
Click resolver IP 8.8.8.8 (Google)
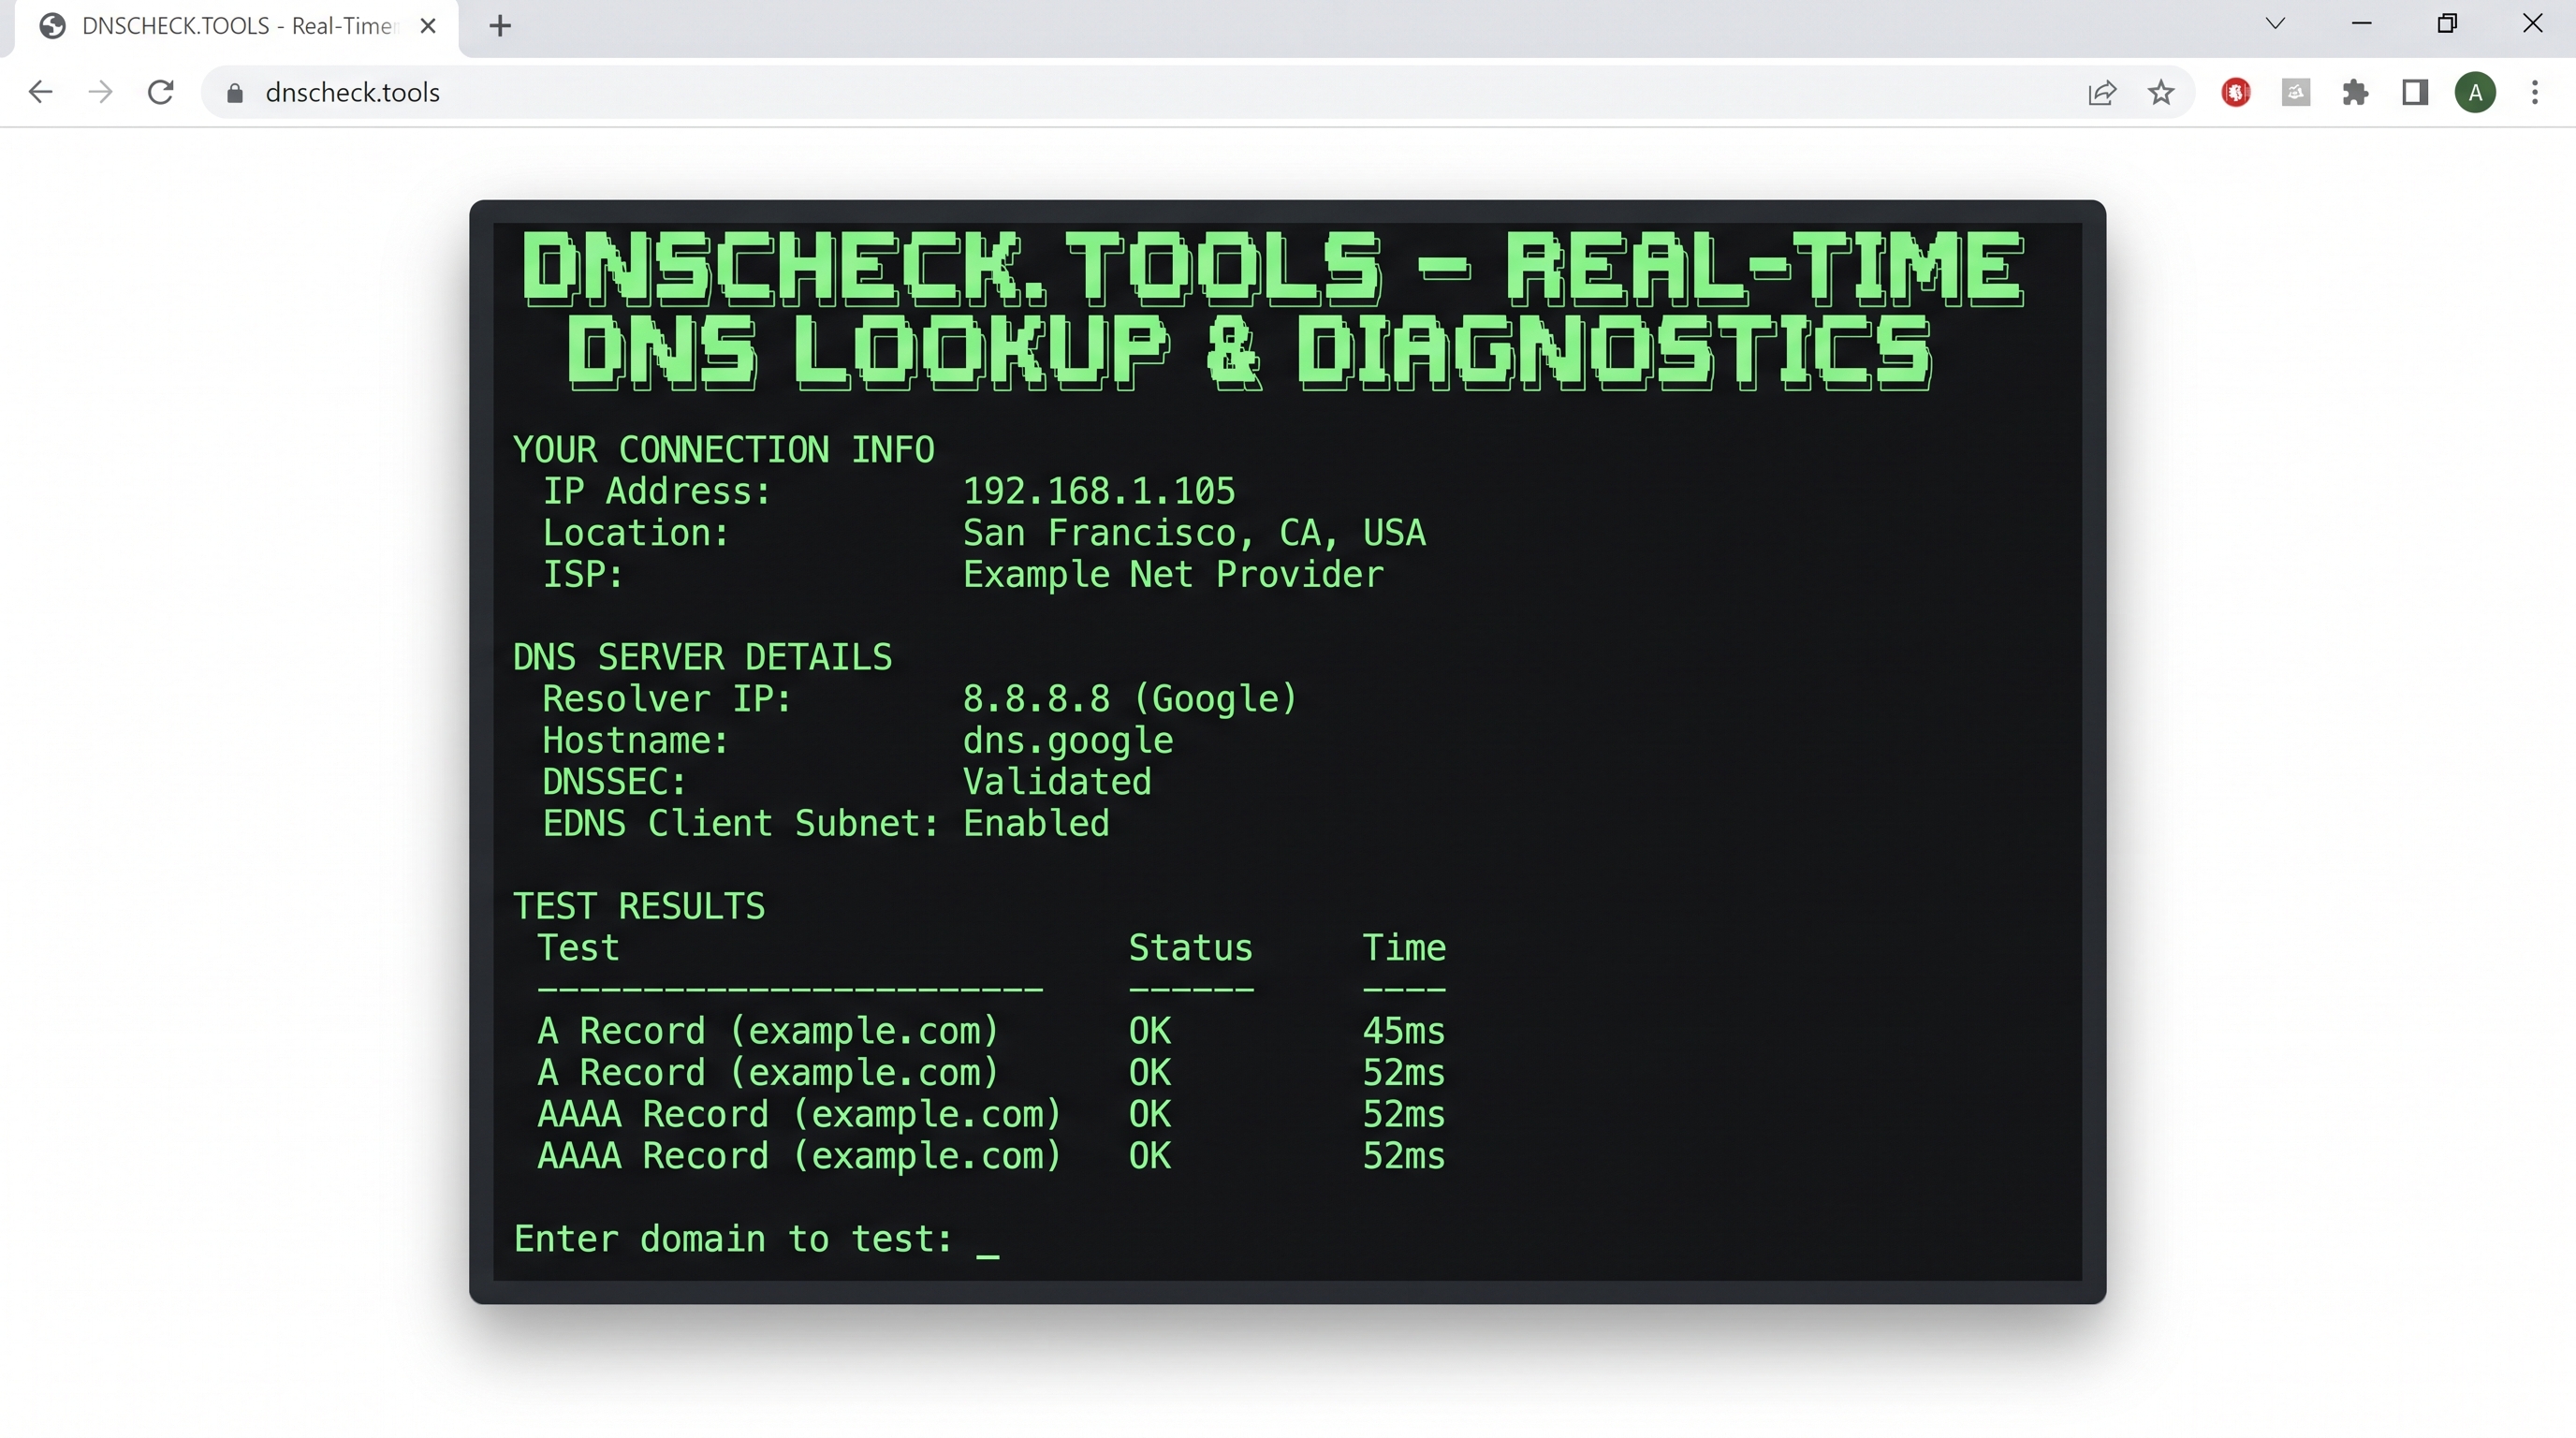[1129, 699]
